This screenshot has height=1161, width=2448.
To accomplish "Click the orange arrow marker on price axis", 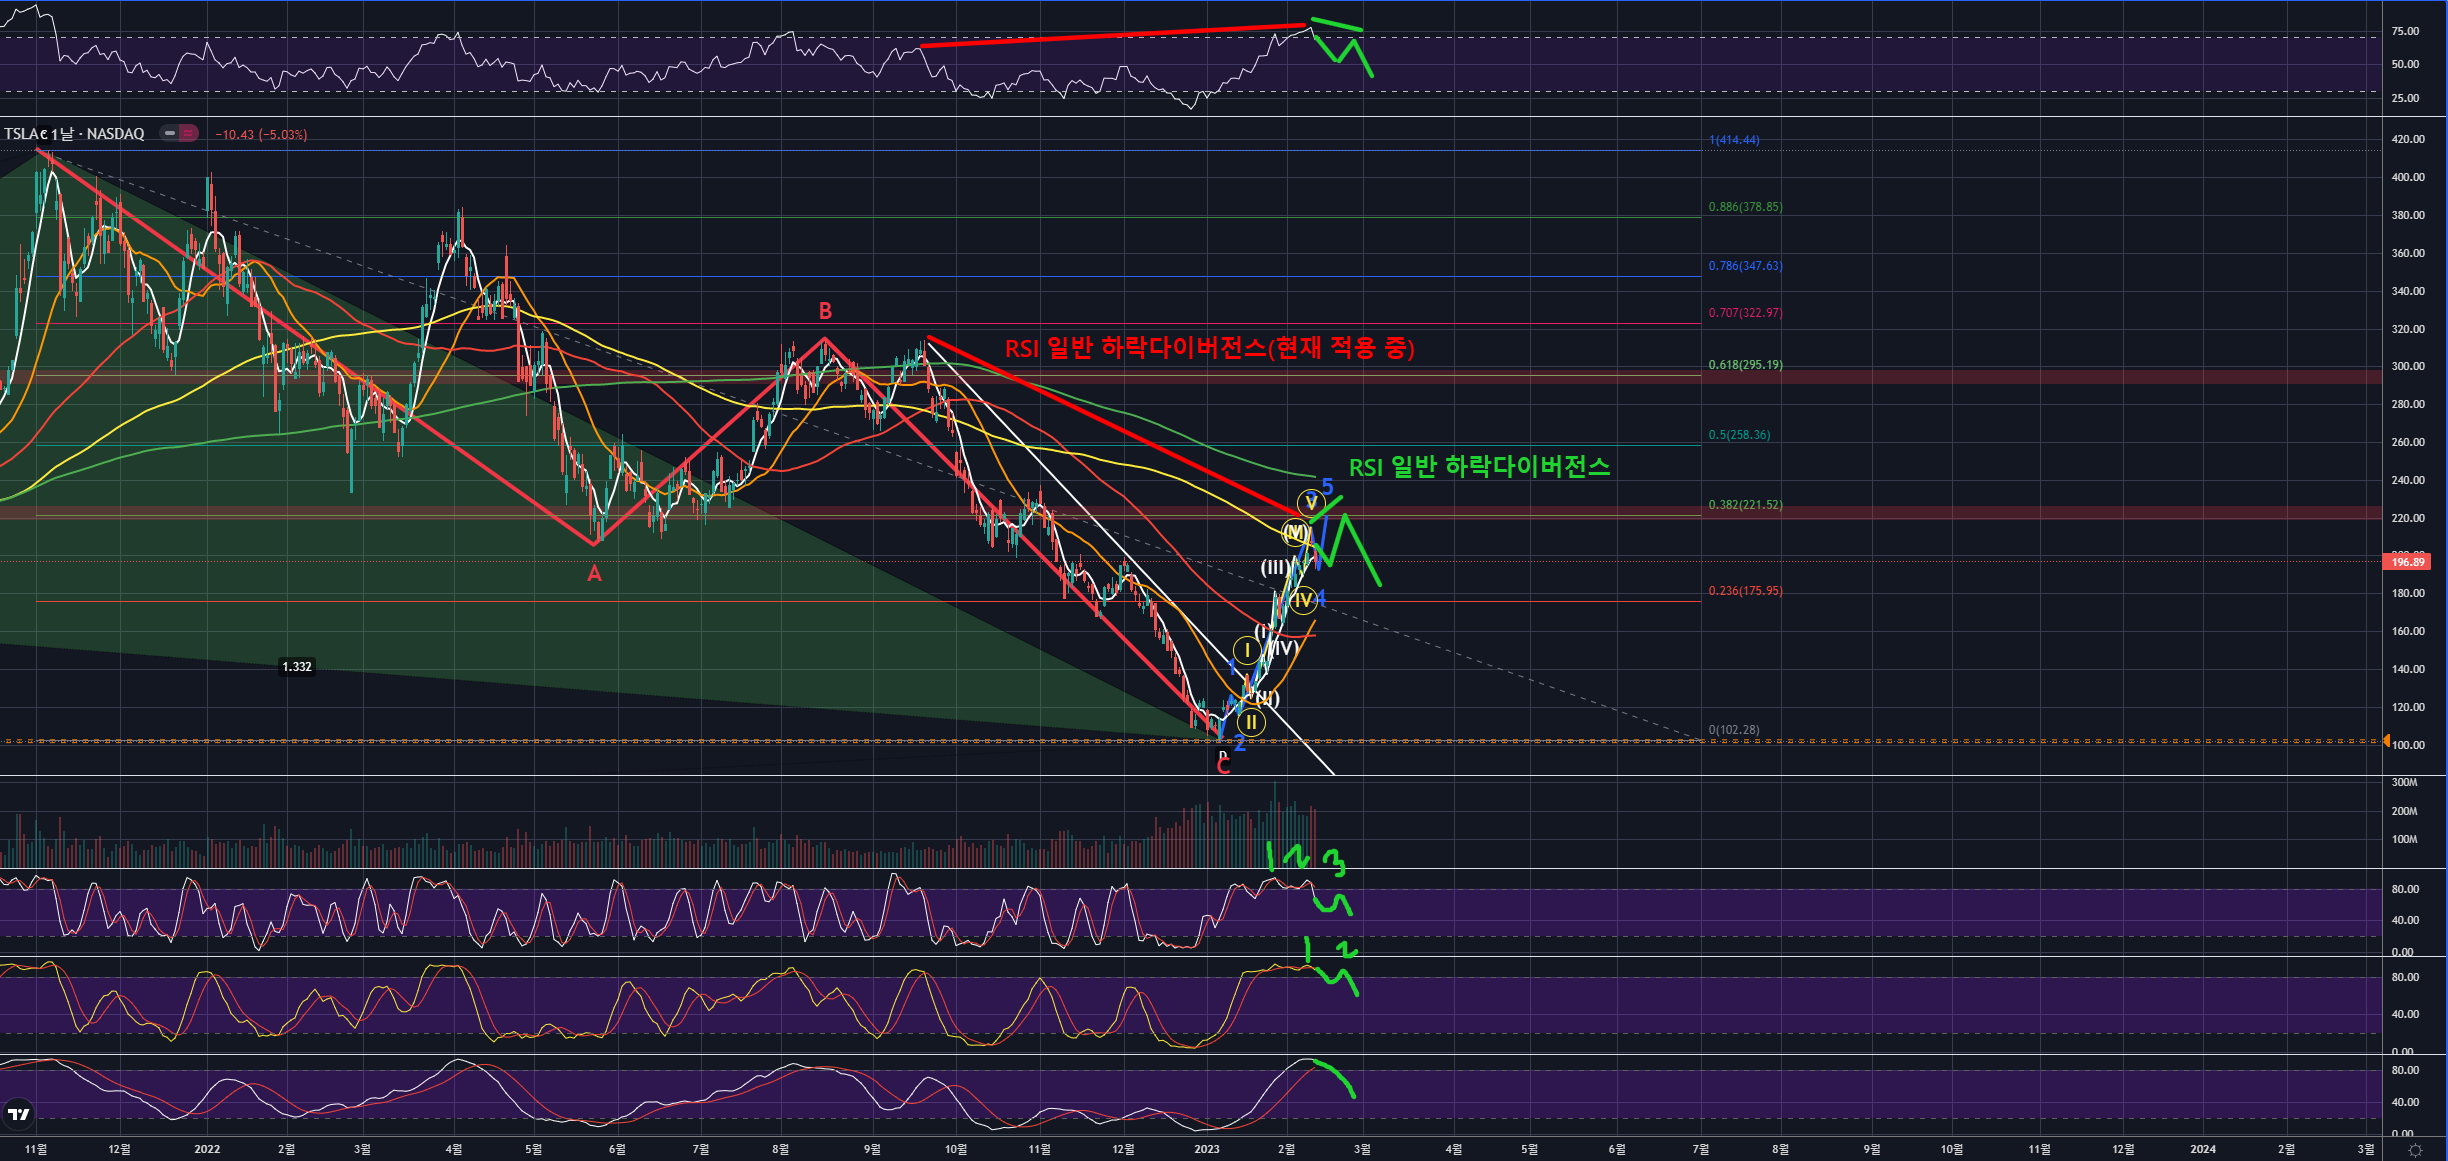I will (2386, 741).
